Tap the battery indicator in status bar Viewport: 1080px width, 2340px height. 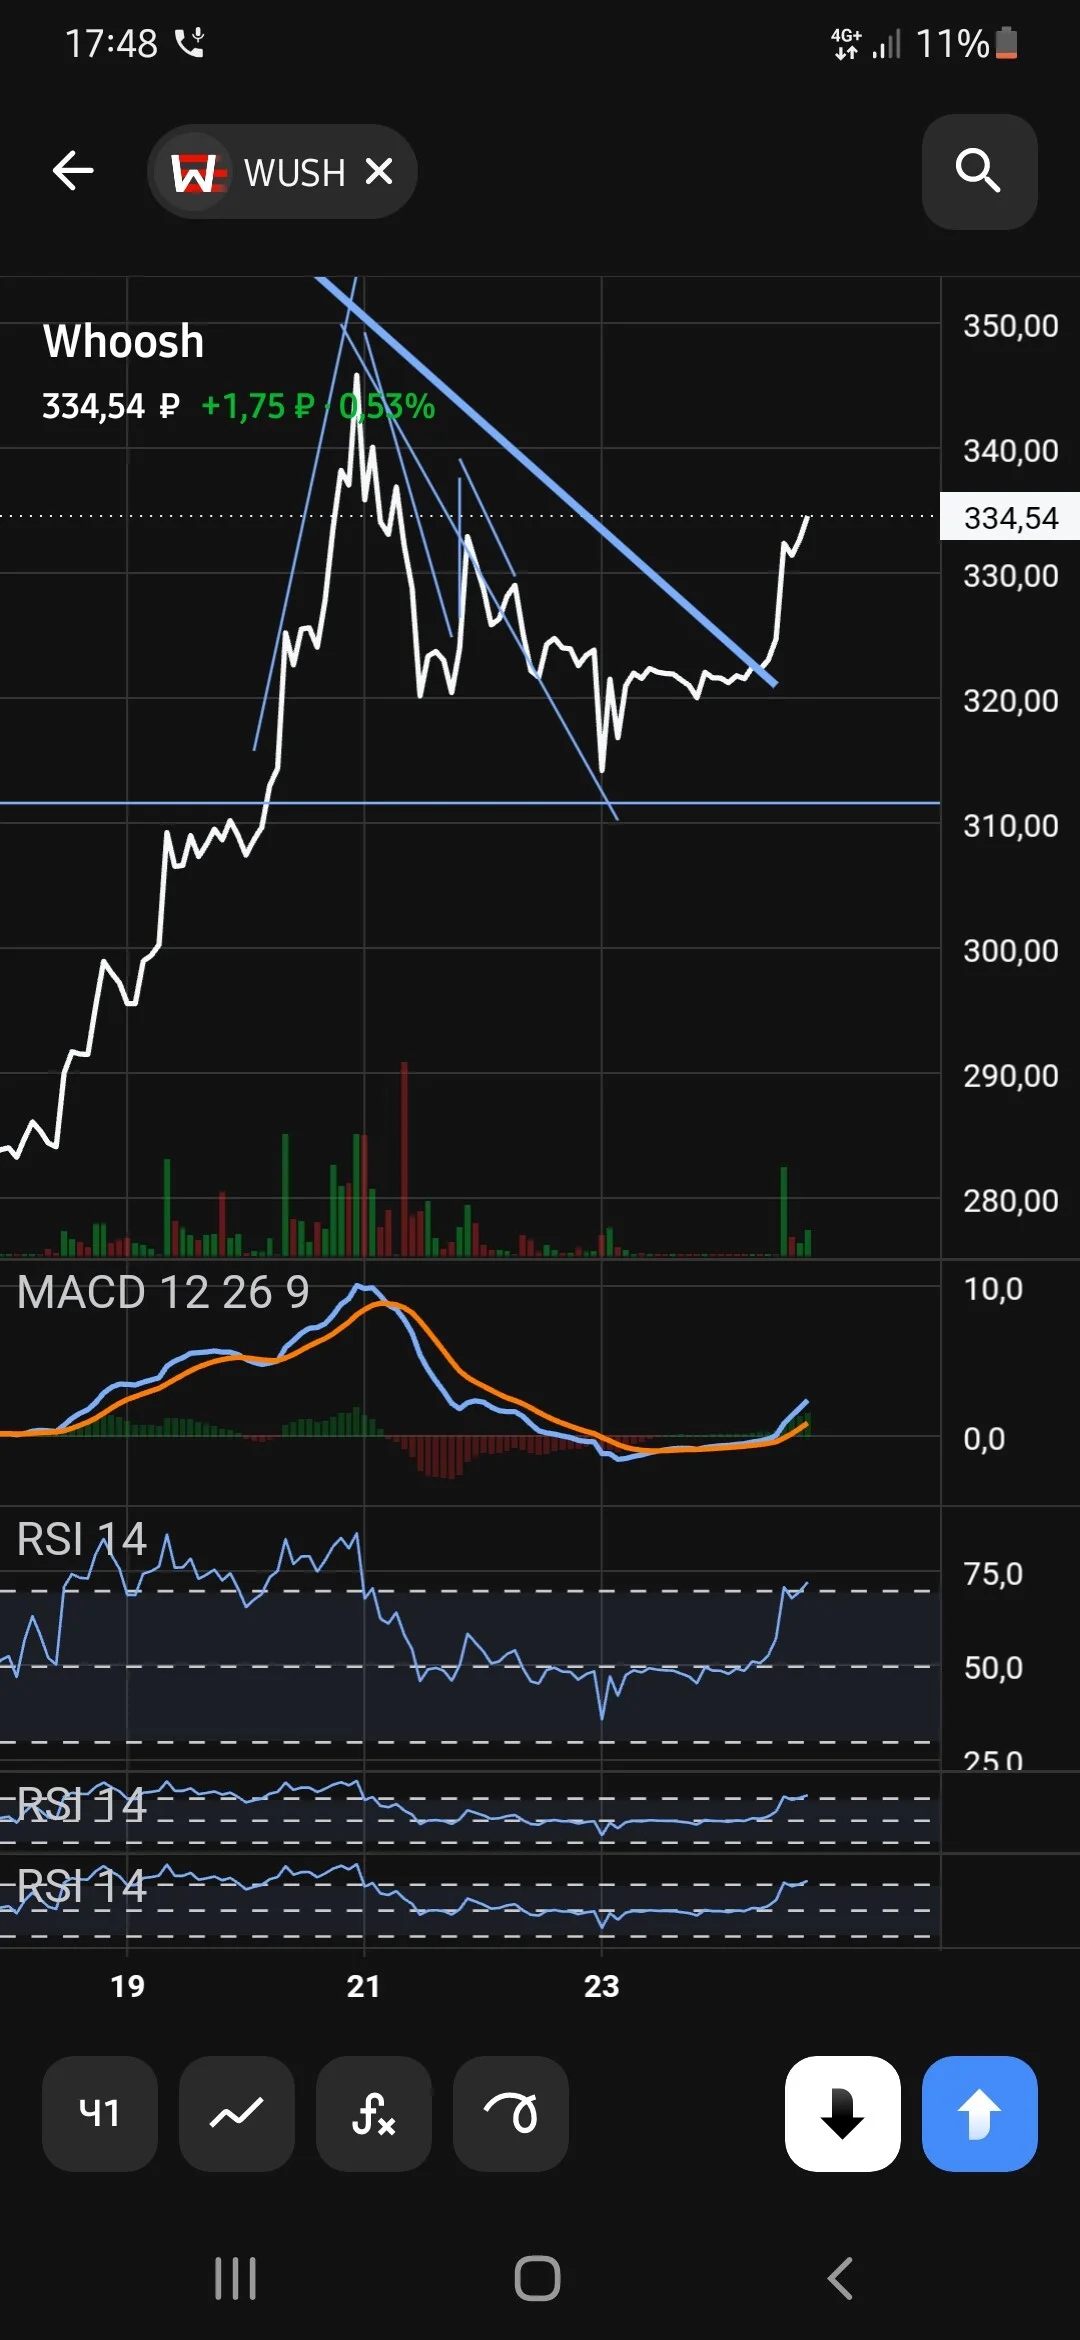coord(1007,43)
